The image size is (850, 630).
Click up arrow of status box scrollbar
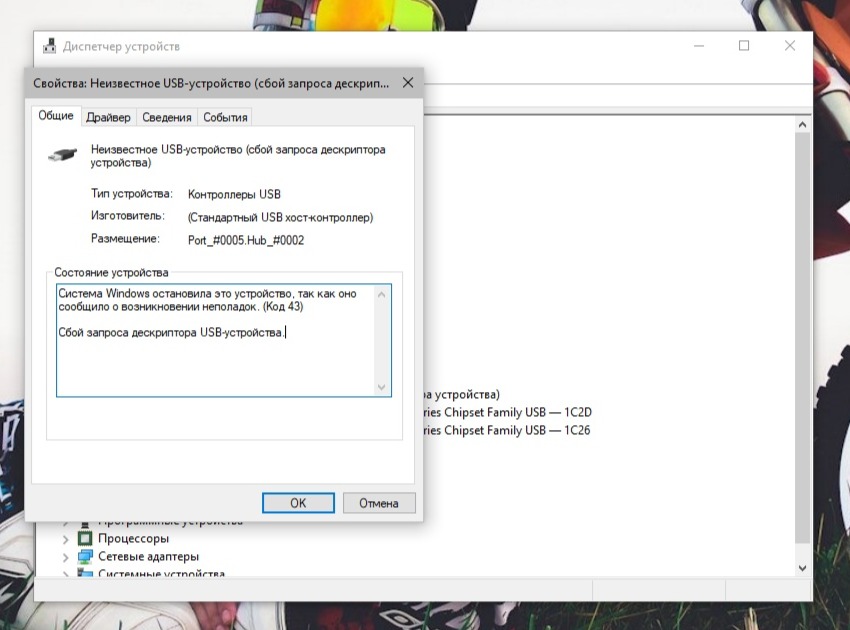[382, 294]
